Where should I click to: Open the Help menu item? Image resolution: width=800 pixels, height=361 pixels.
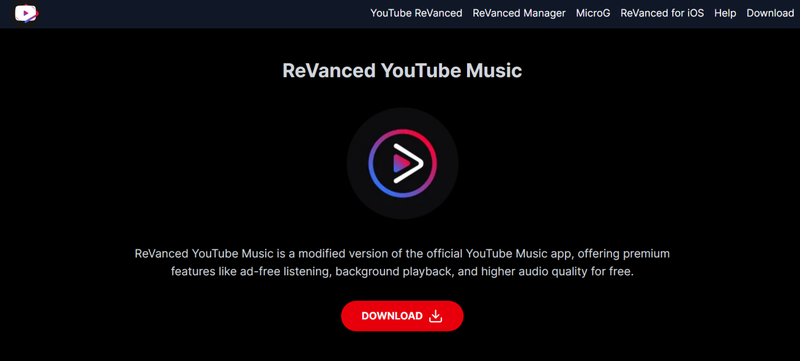point(725,13)
